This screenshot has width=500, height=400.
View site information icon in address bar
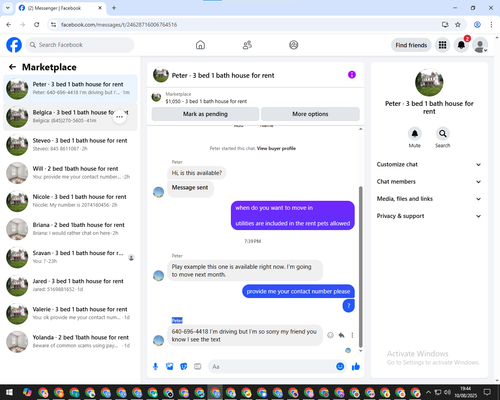53,25
